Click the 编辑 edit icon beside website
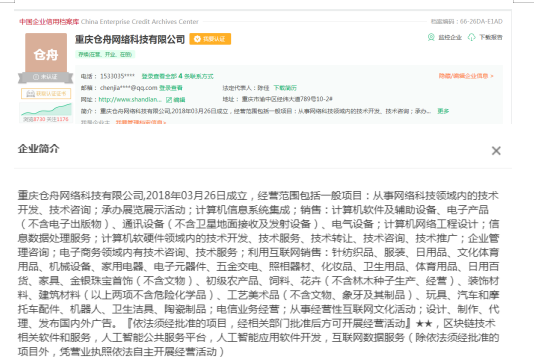This screenshot has width=538, height=360. [169, 100]
